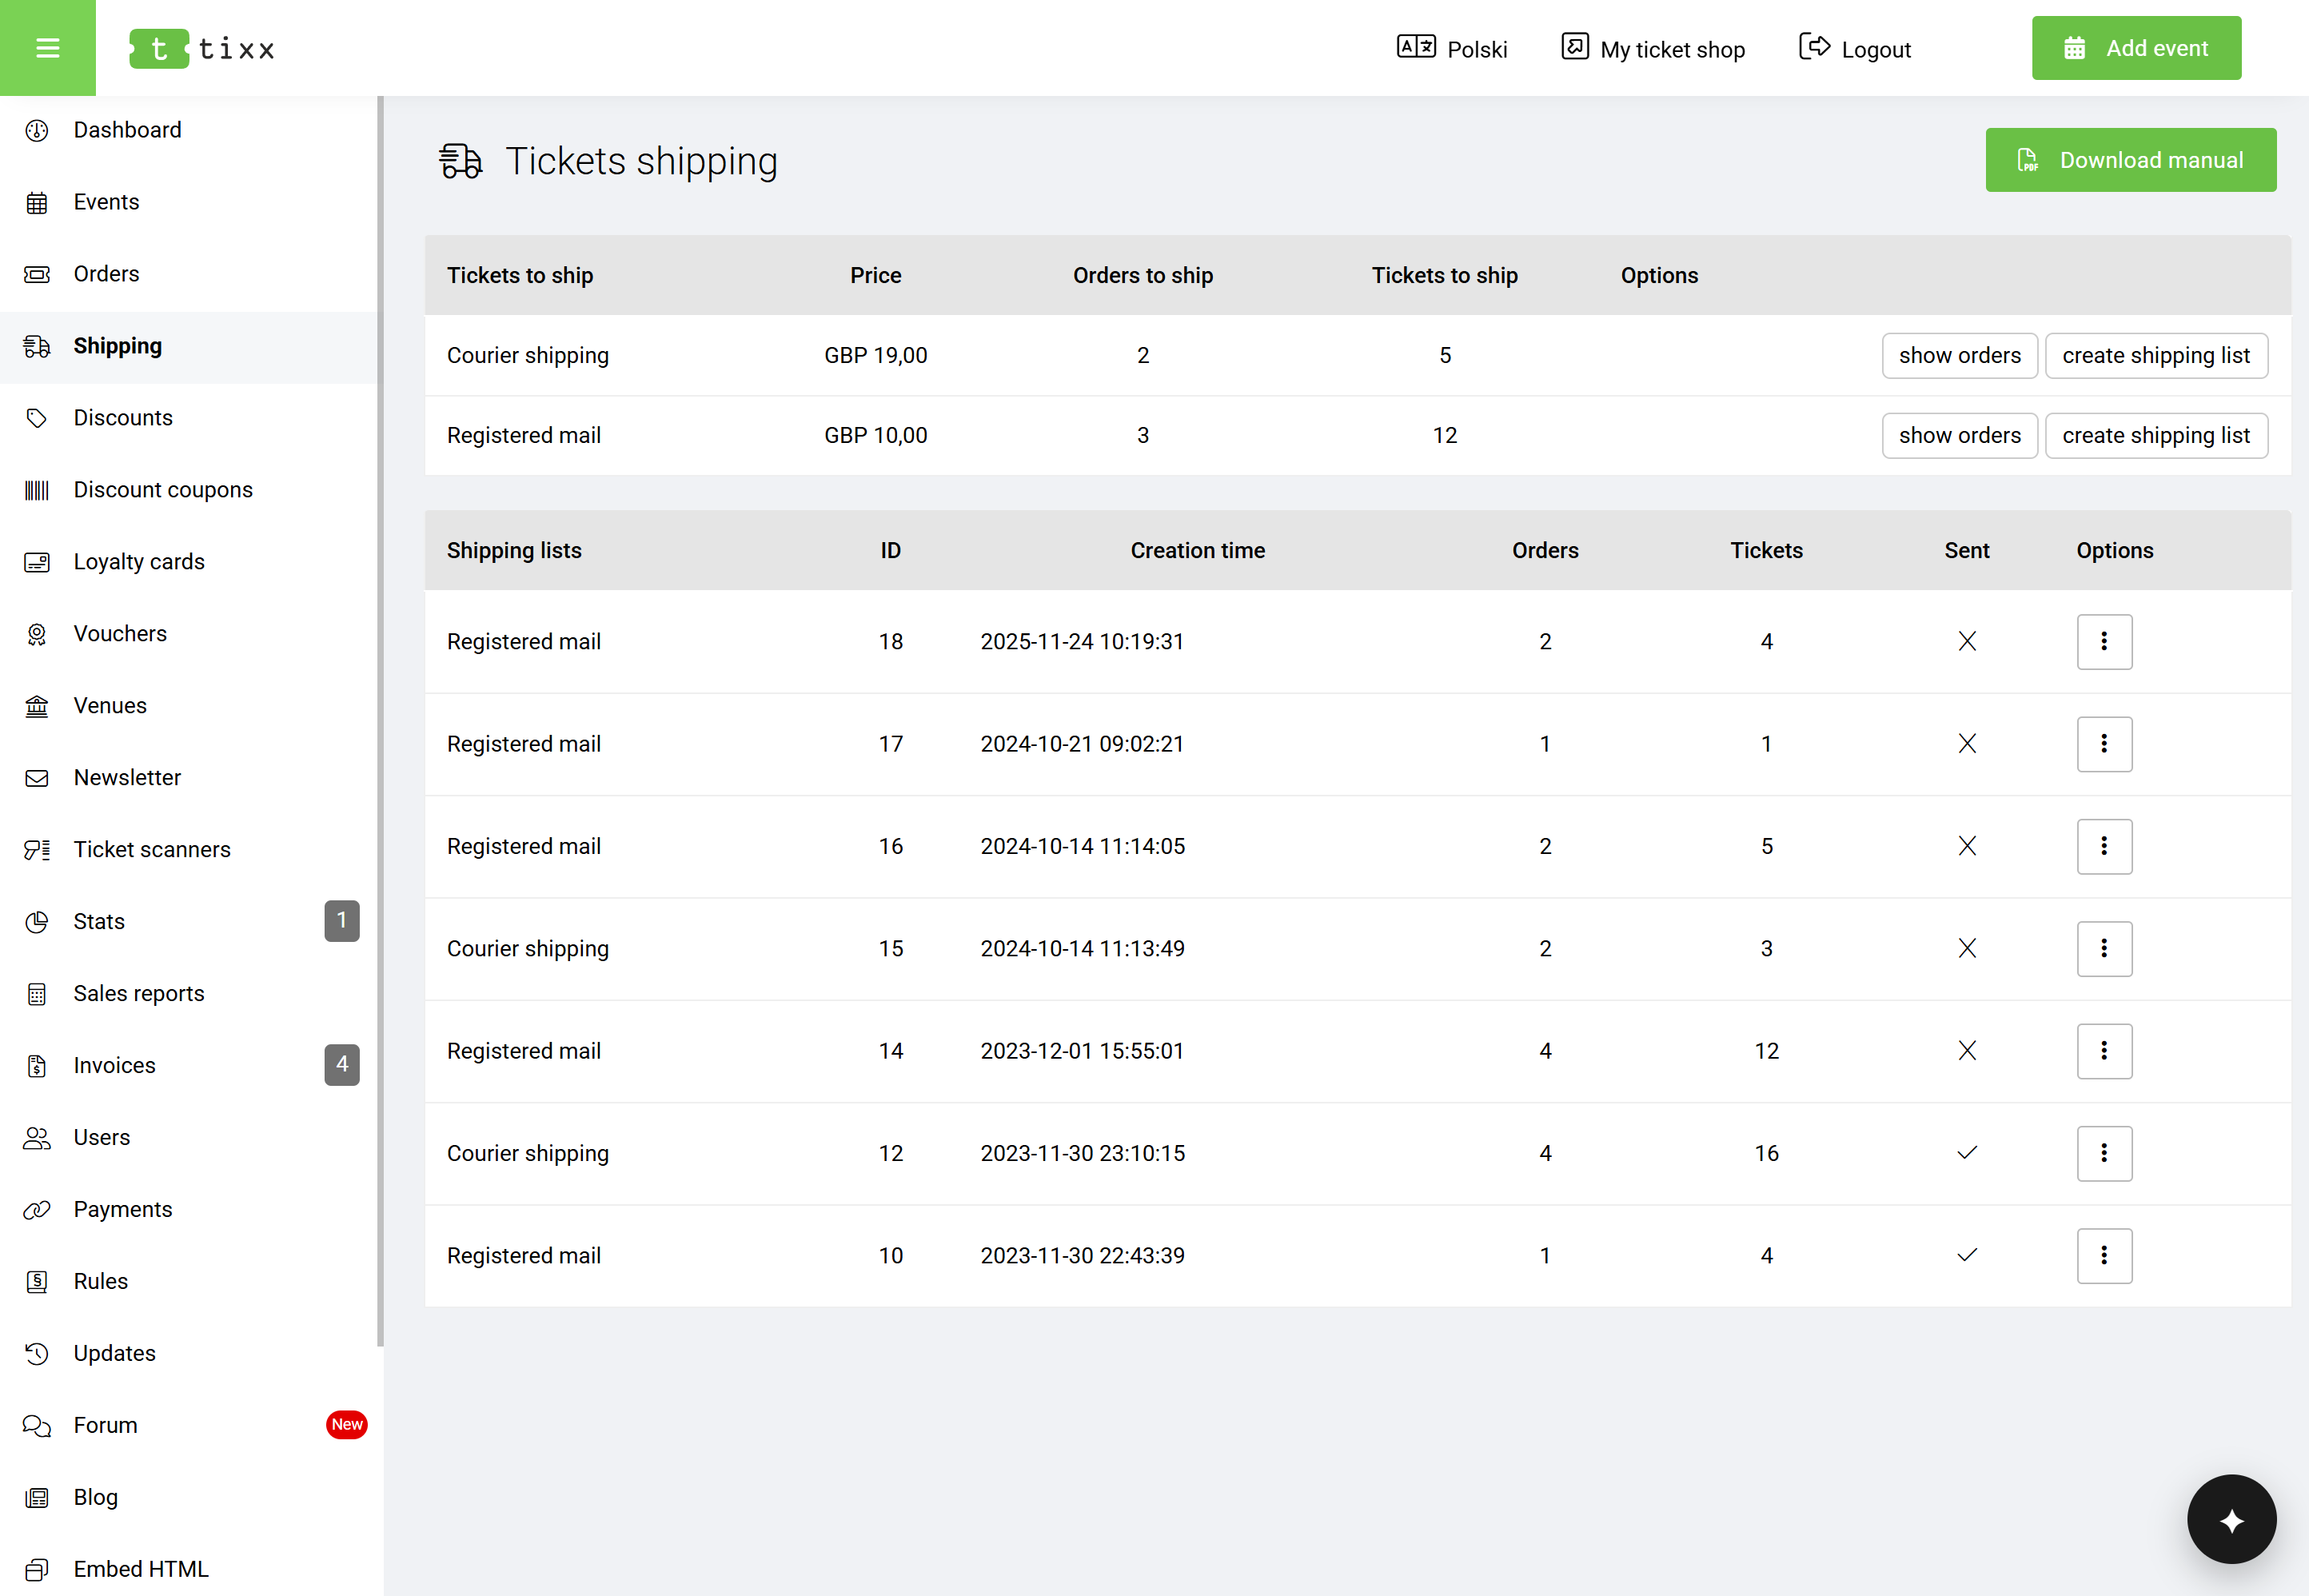The image size is (2309, 1596).
Task: Open My ticket shop
Action: click(1653, 48)
